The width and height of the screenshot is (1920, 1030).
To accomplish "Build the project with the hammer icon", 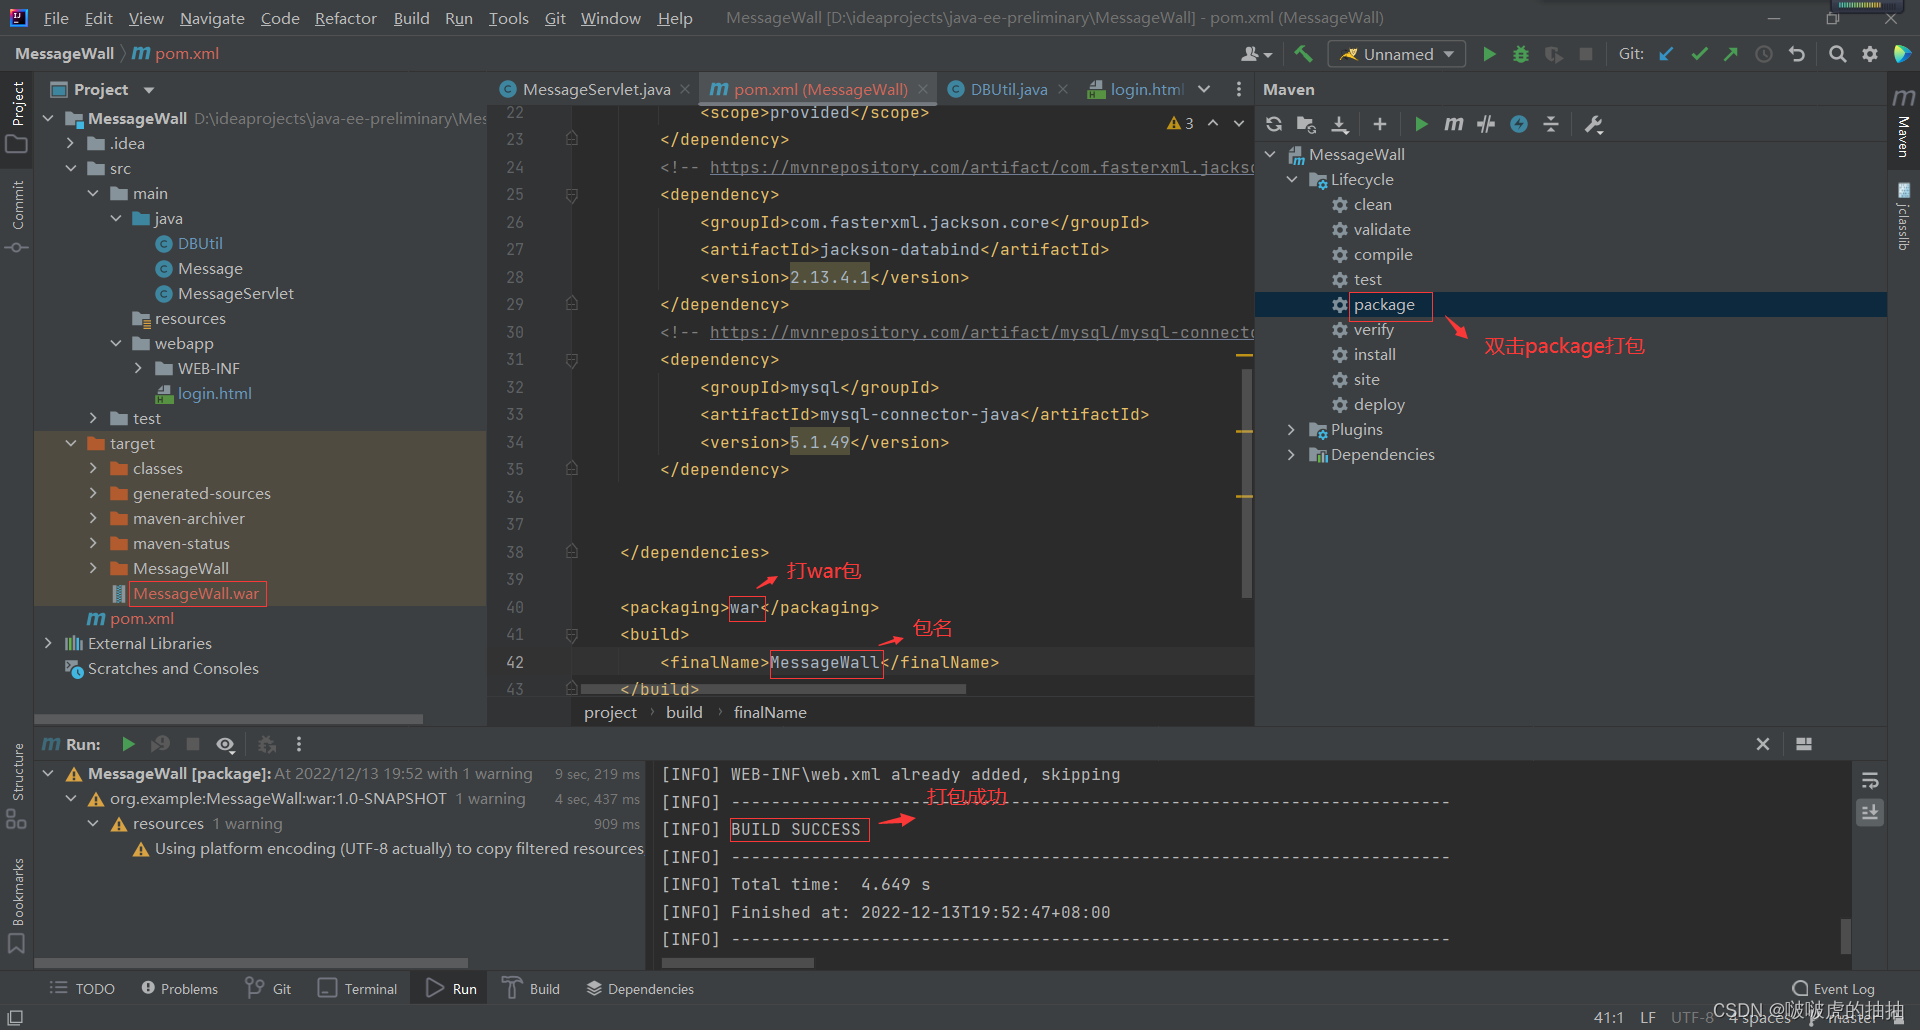I will coord(1303,54).
